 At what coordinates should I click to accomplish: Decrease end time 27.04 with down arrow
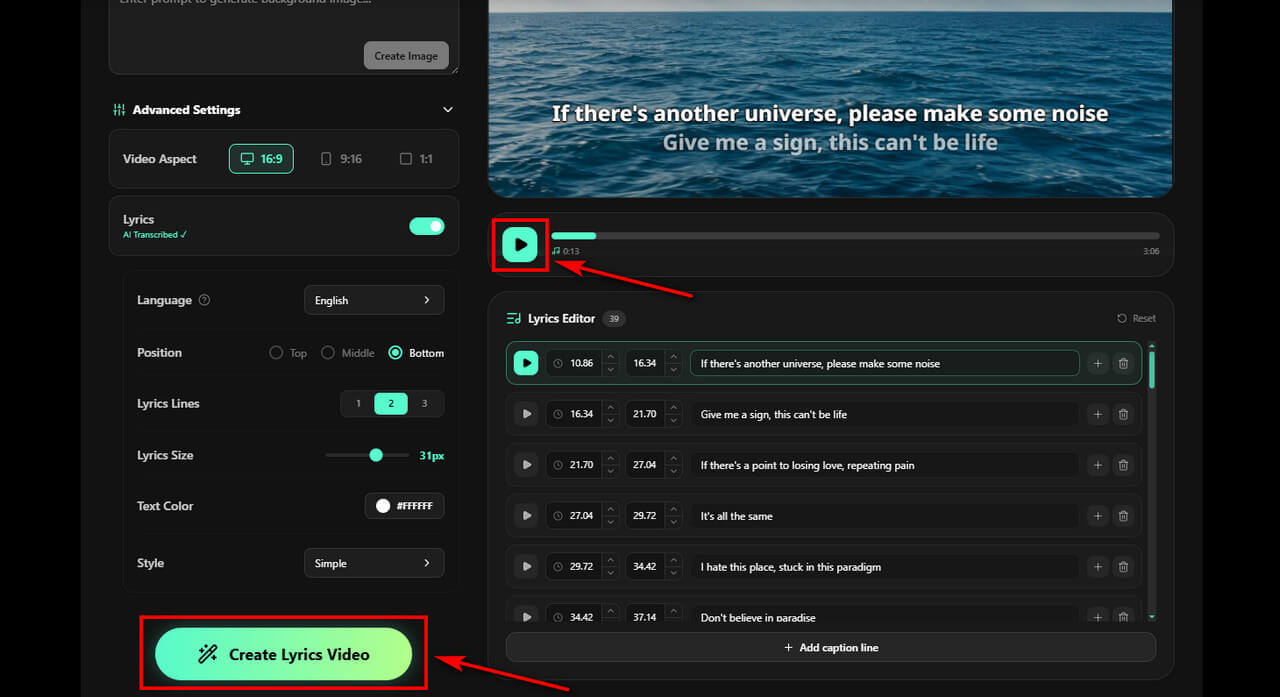(674, 472)
